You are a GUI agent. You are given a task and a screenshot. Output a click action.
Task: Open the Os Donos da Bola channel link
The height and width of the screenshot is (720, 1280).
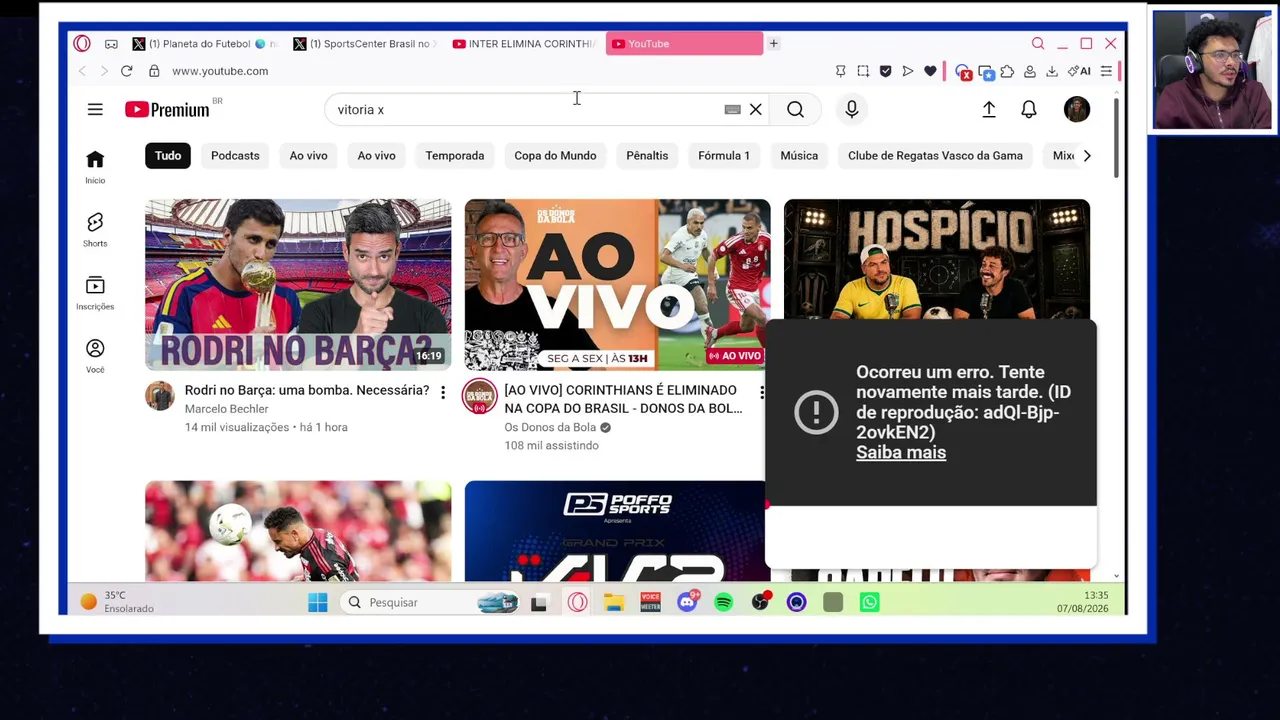point(550,427)
